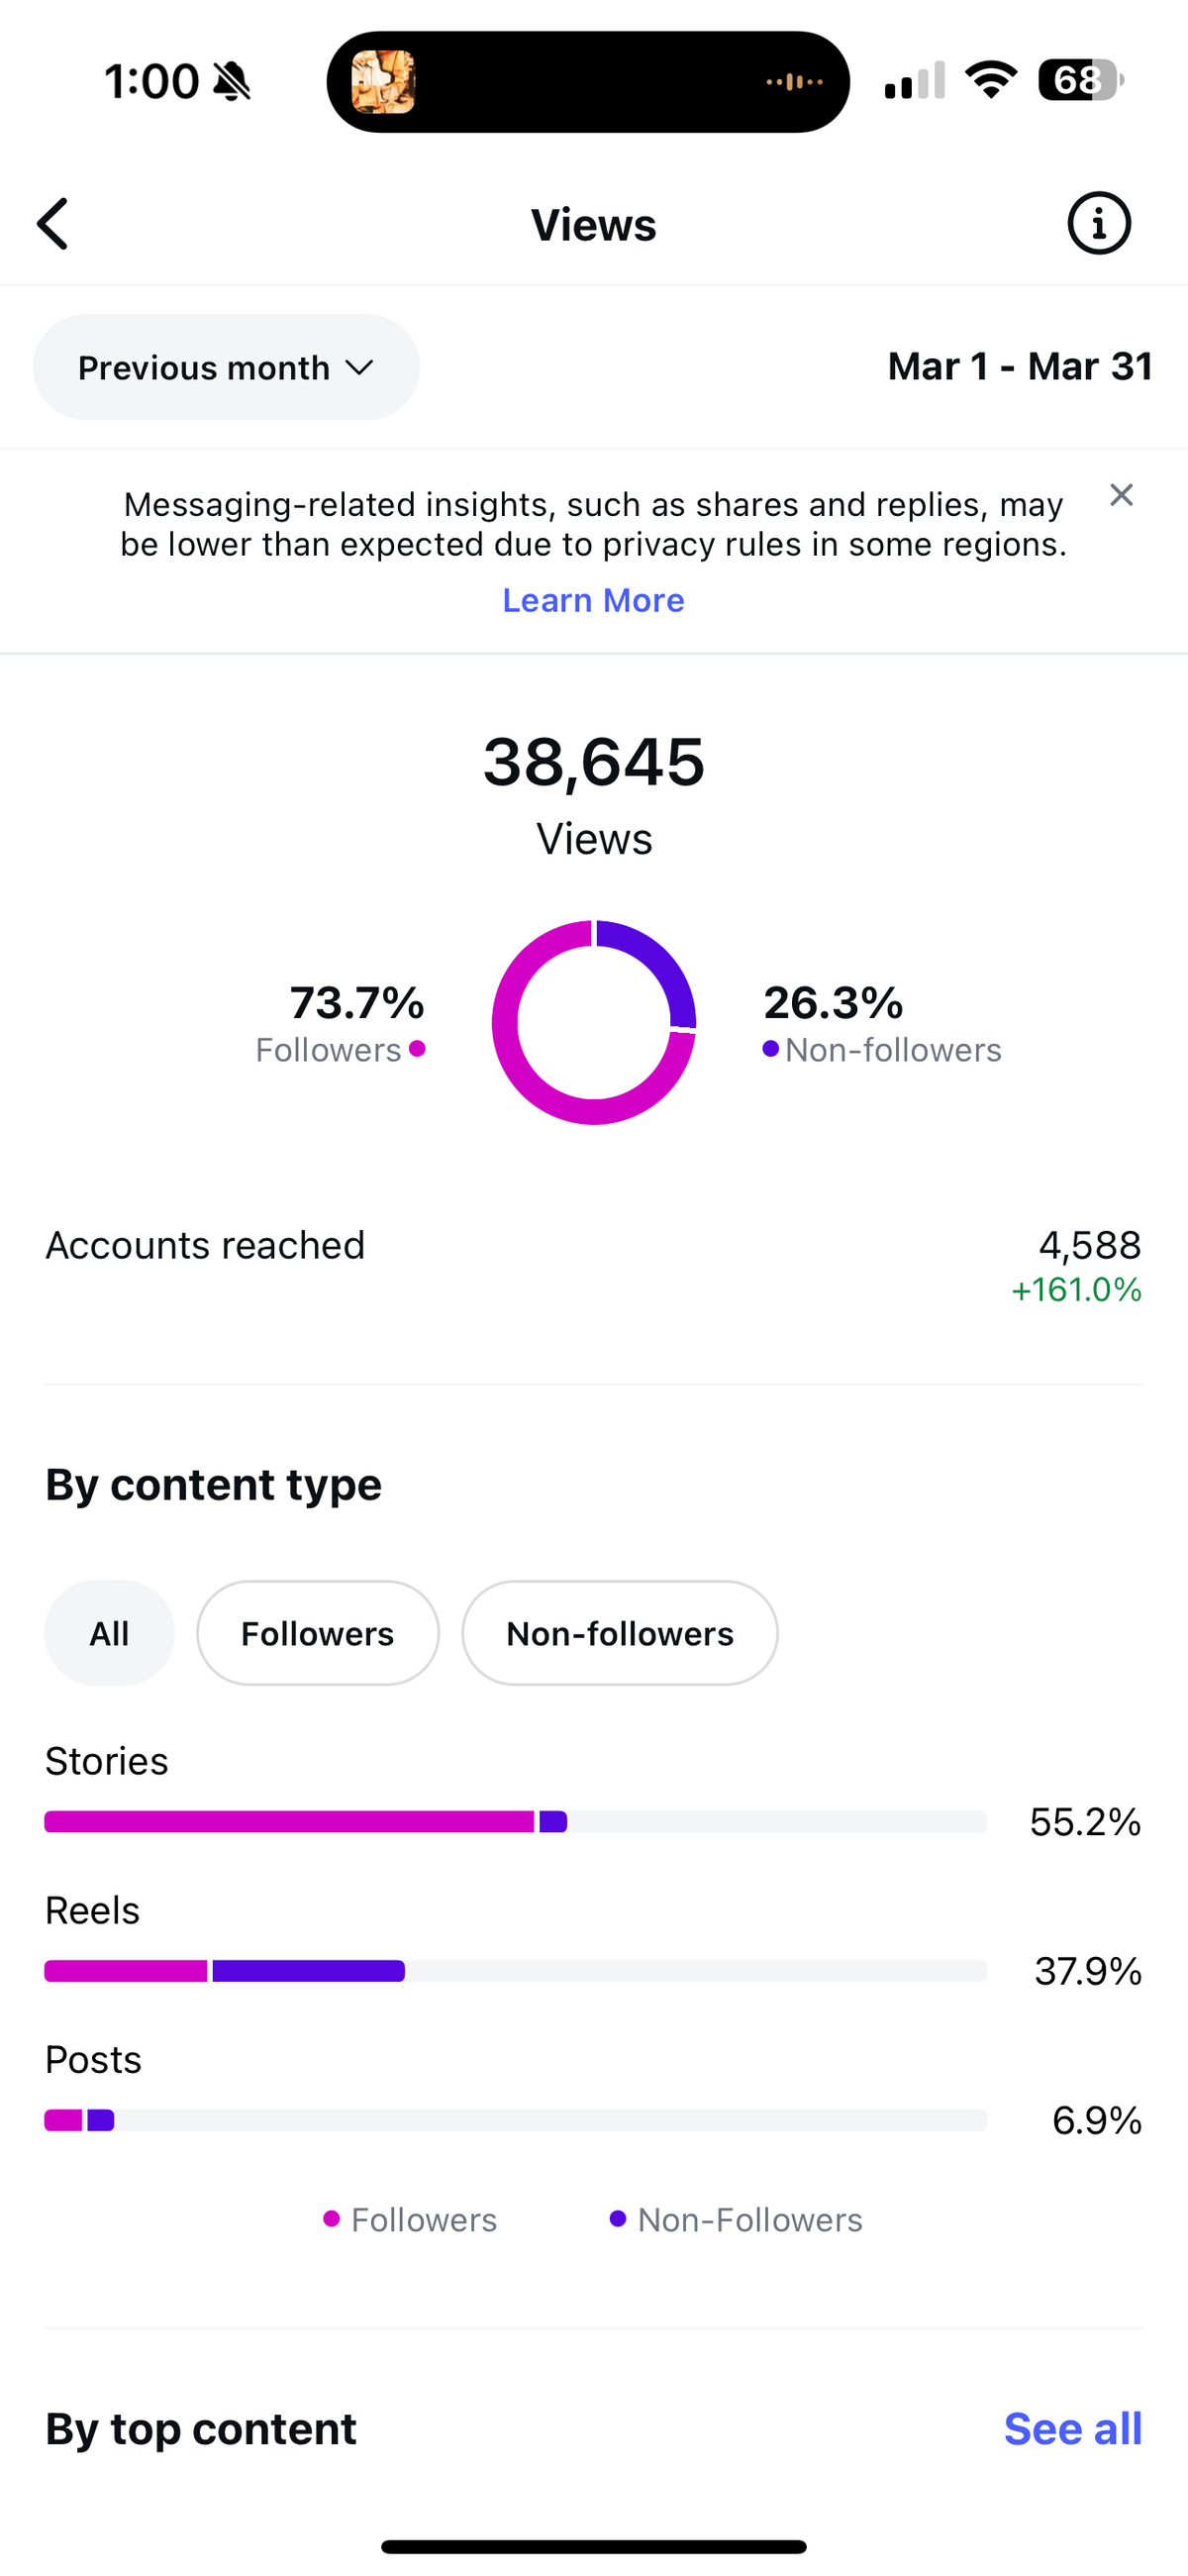Tap See all for top content

point(1073,2429)
